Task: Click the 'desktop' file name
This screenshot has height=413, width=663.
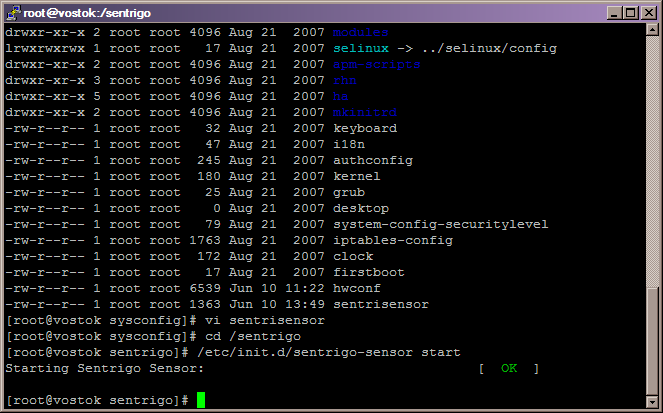Action: [361, 209]
